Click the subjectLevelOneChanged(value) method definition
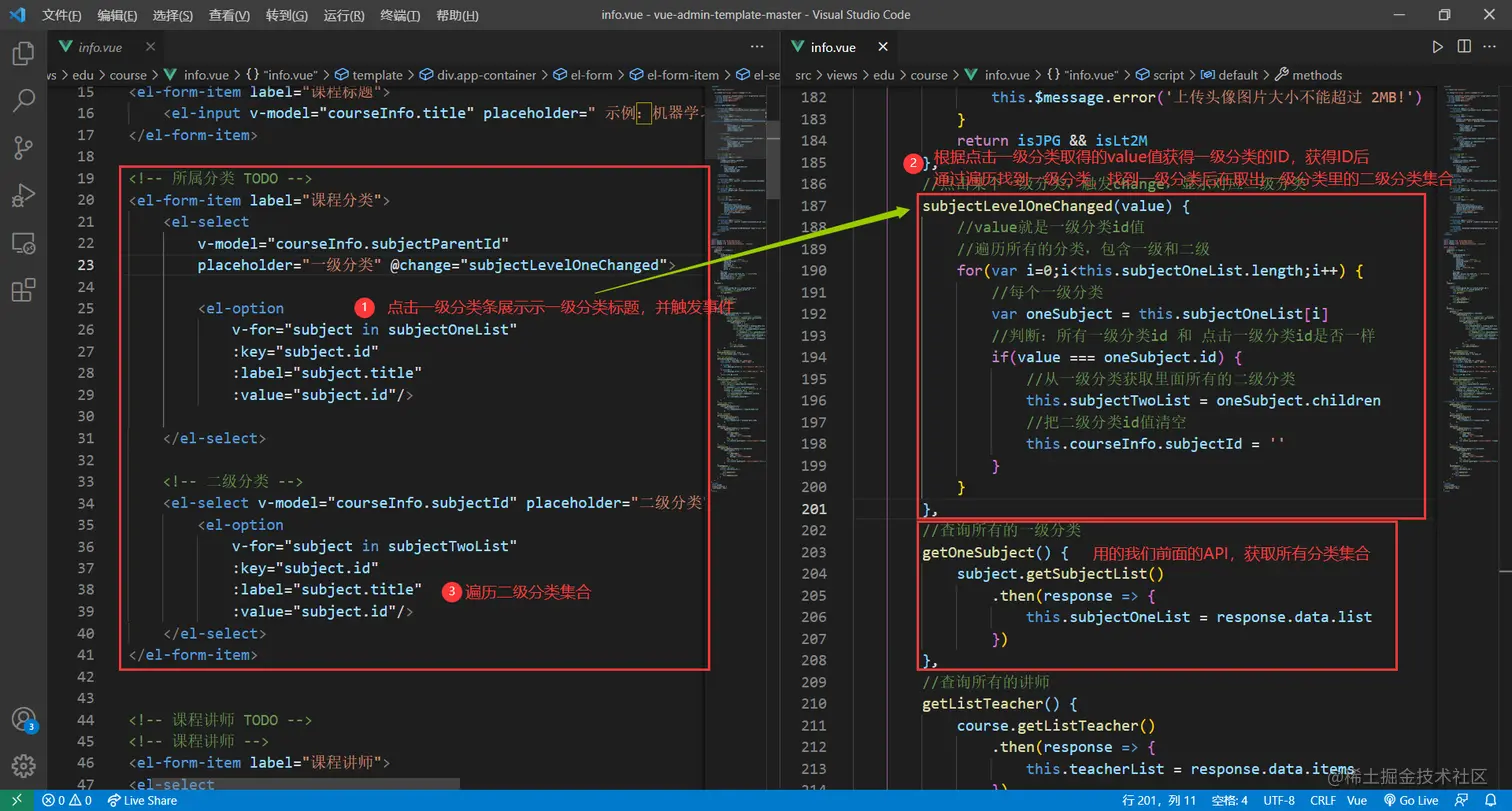Viewport: 1512px width, 811px height. pyautogui.click(x=1056, y=206)
